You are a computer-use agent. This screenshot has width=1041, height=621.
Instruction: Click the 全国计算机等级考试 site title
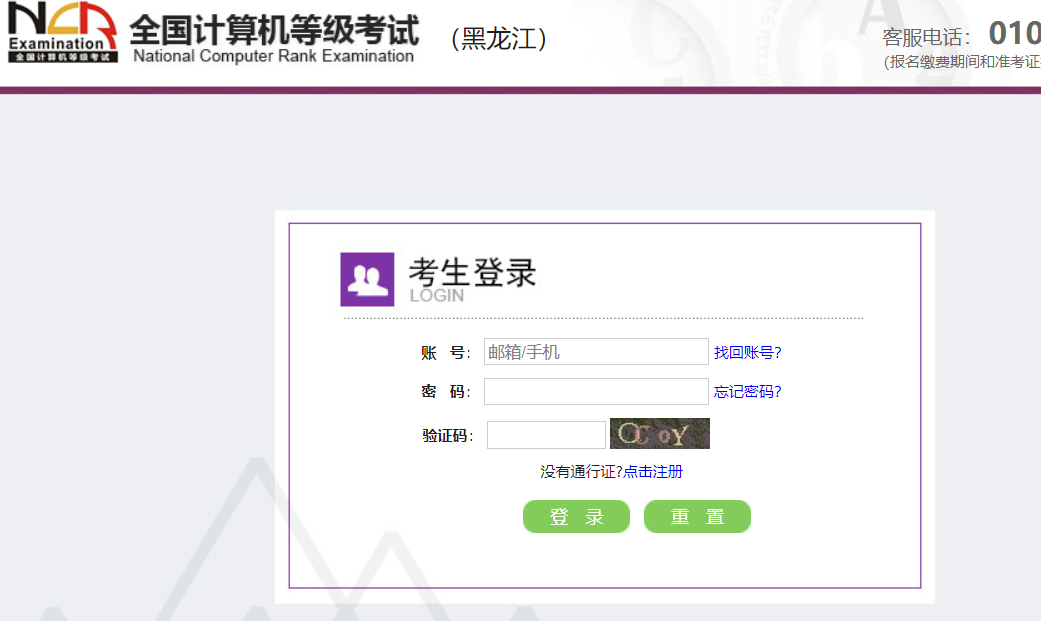tap(274, 28)
